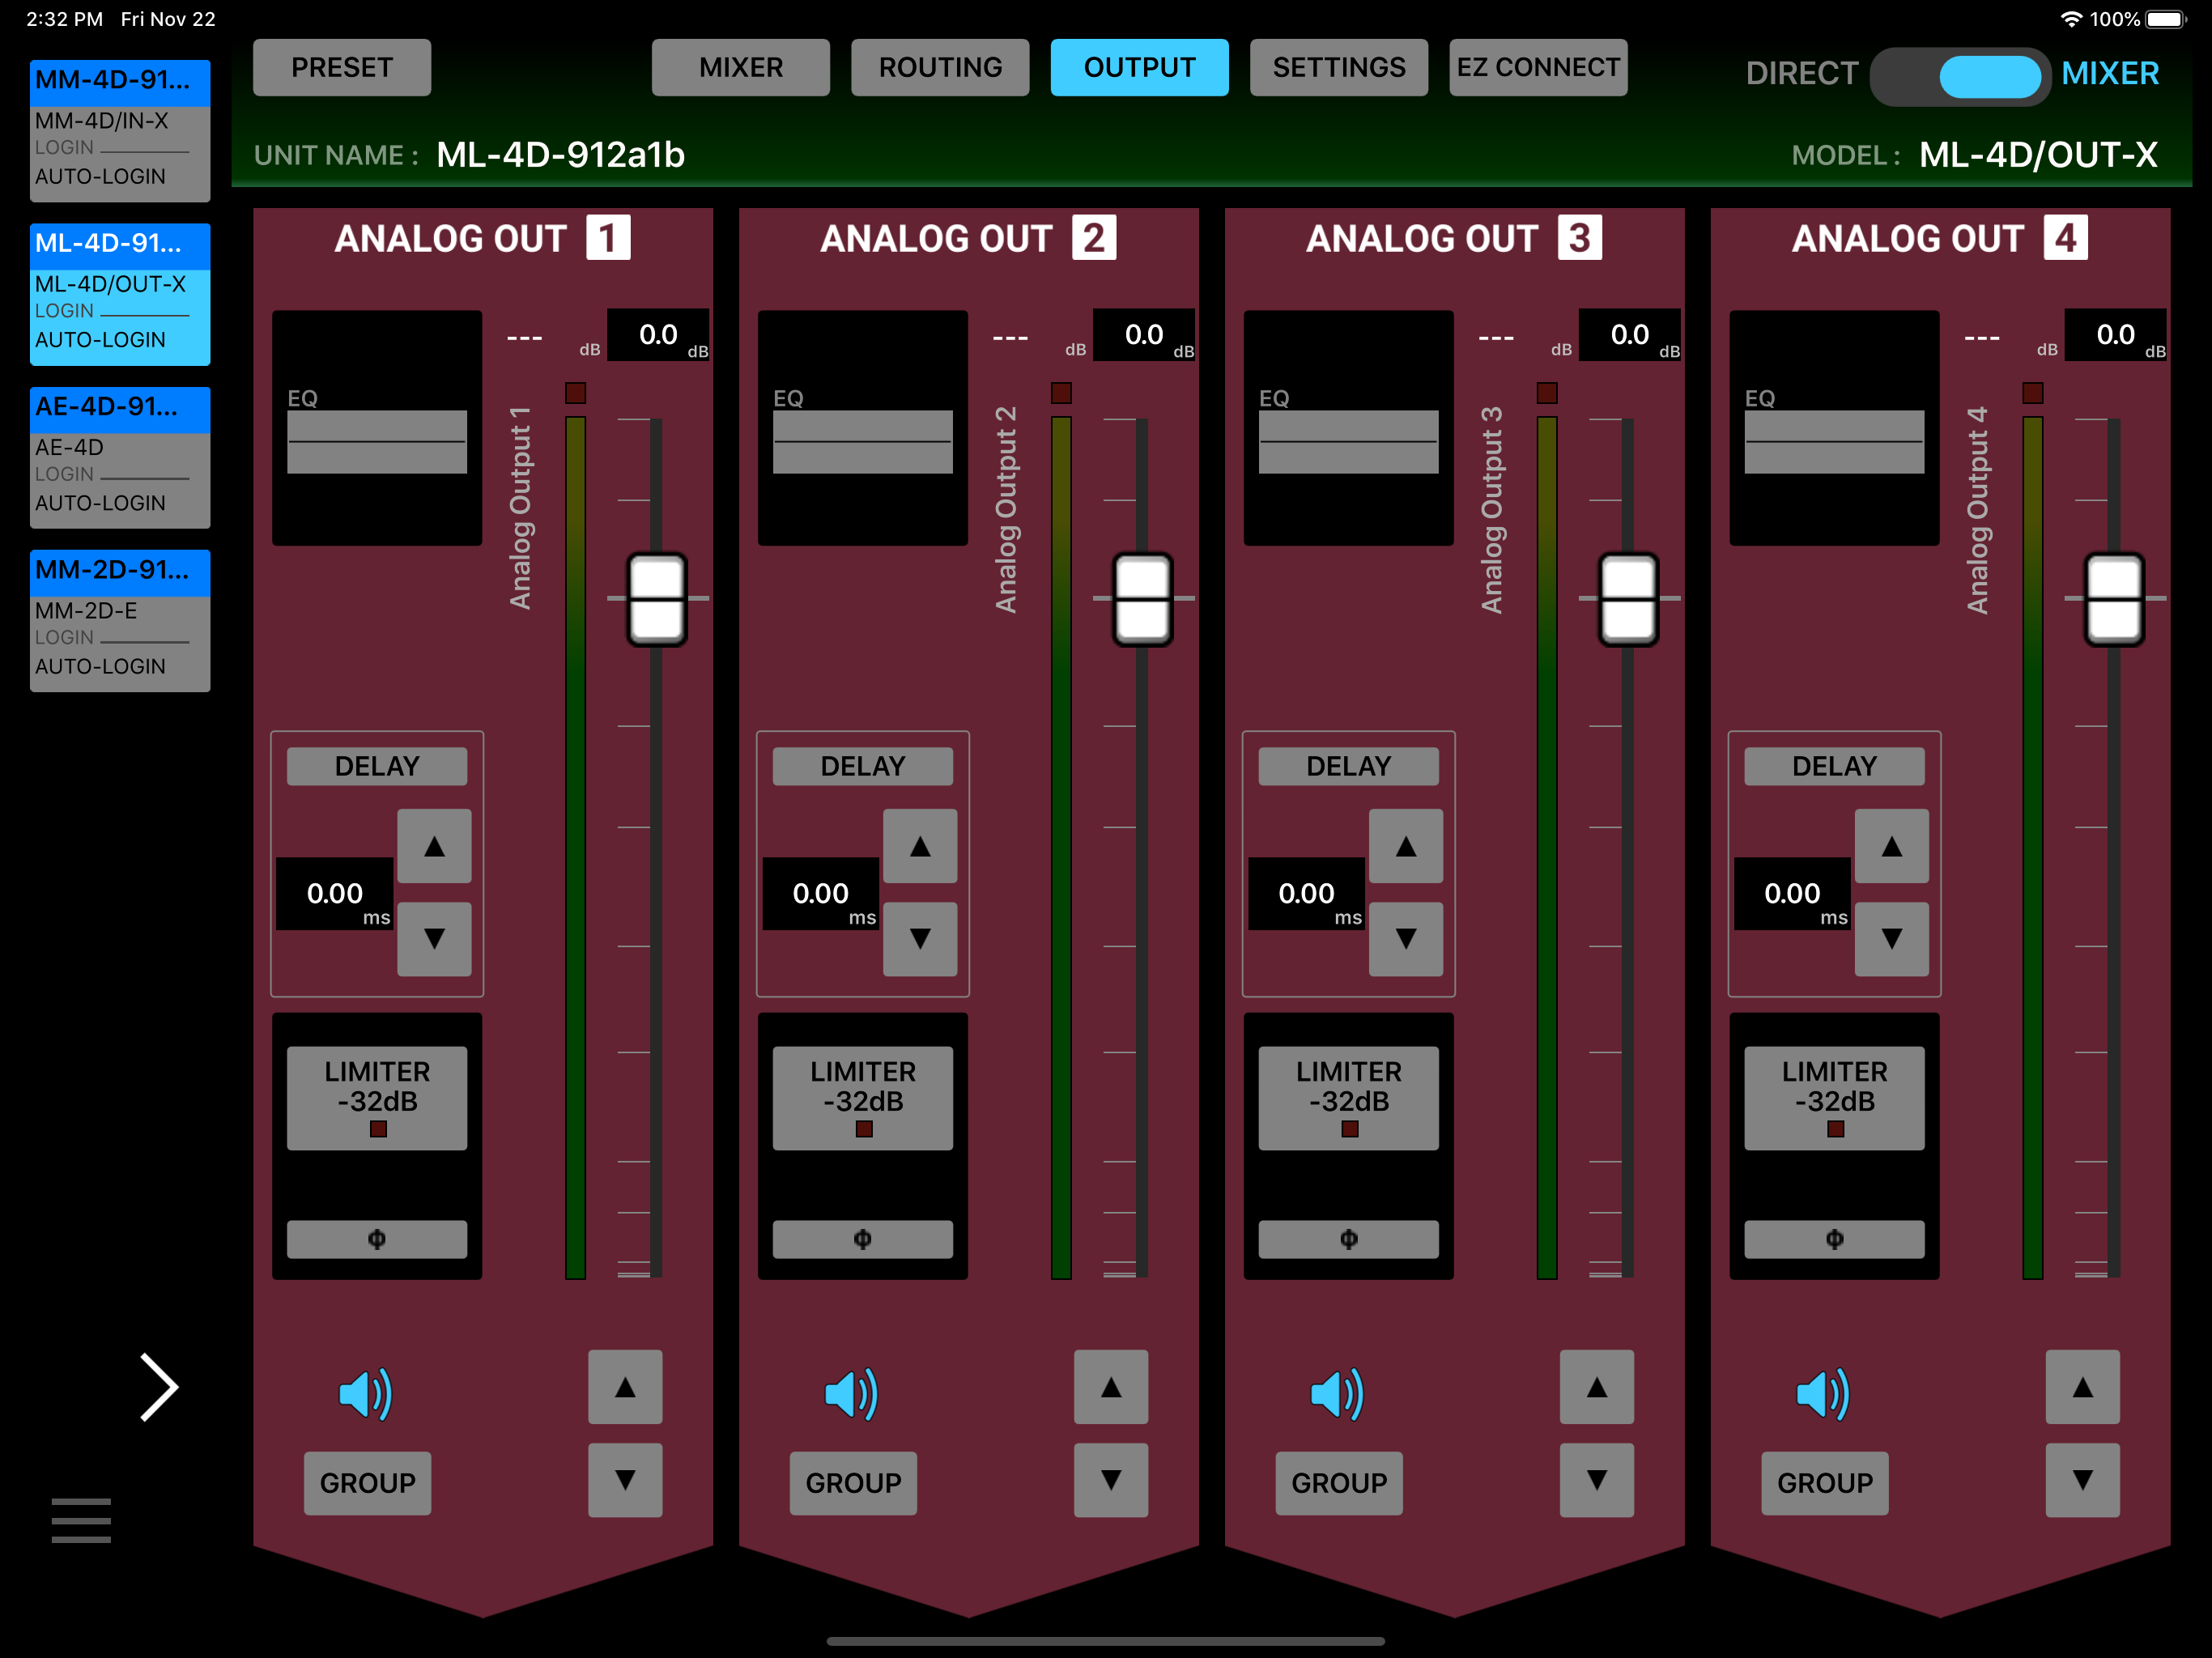Mute the Analog Out 1 speaker icon

coord(365,1394)
